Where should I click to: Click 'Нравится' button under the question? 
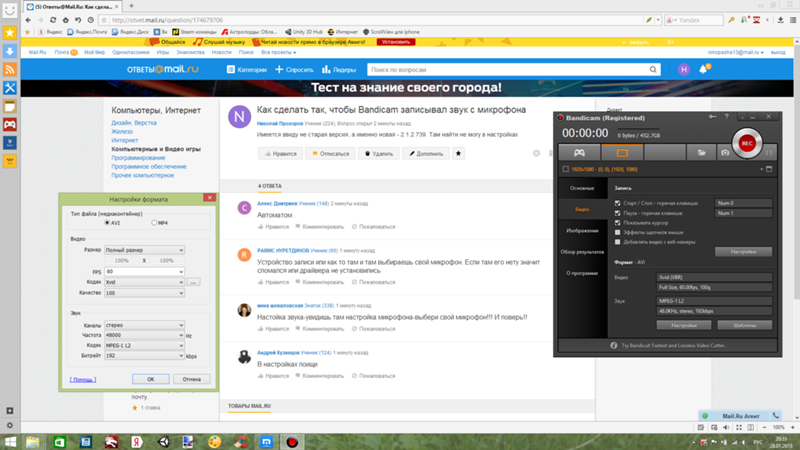[281, 154]
